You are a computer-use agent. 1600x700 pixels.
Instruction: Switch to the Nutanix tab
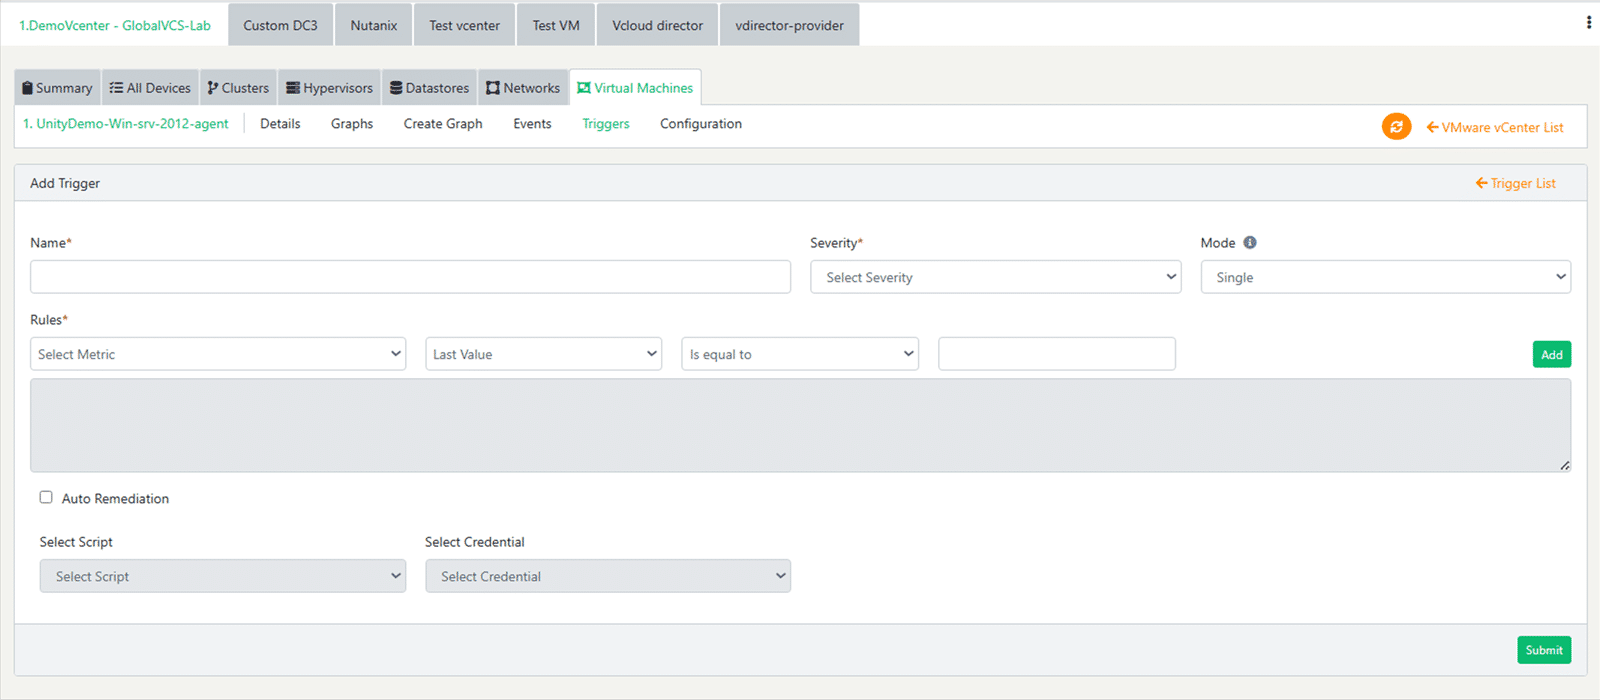(x=374, y=25)
